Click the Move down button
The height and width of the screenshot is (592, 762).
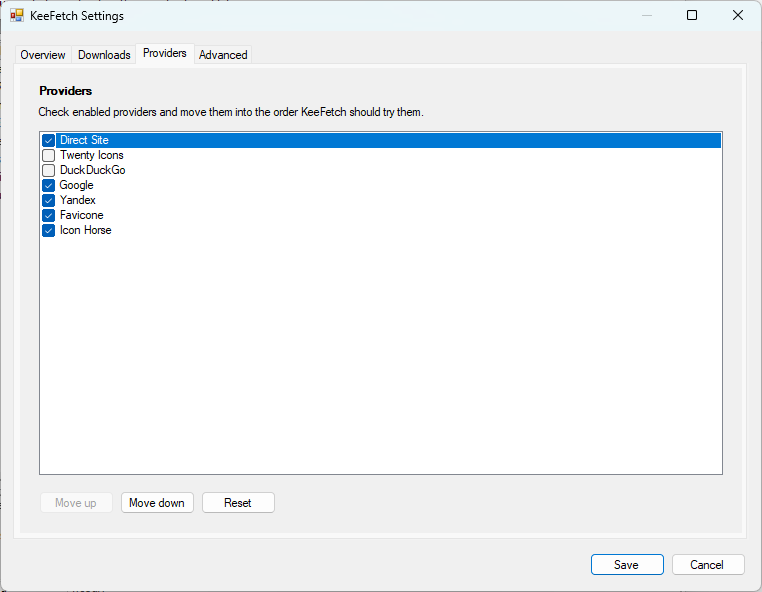coord(157,503)
